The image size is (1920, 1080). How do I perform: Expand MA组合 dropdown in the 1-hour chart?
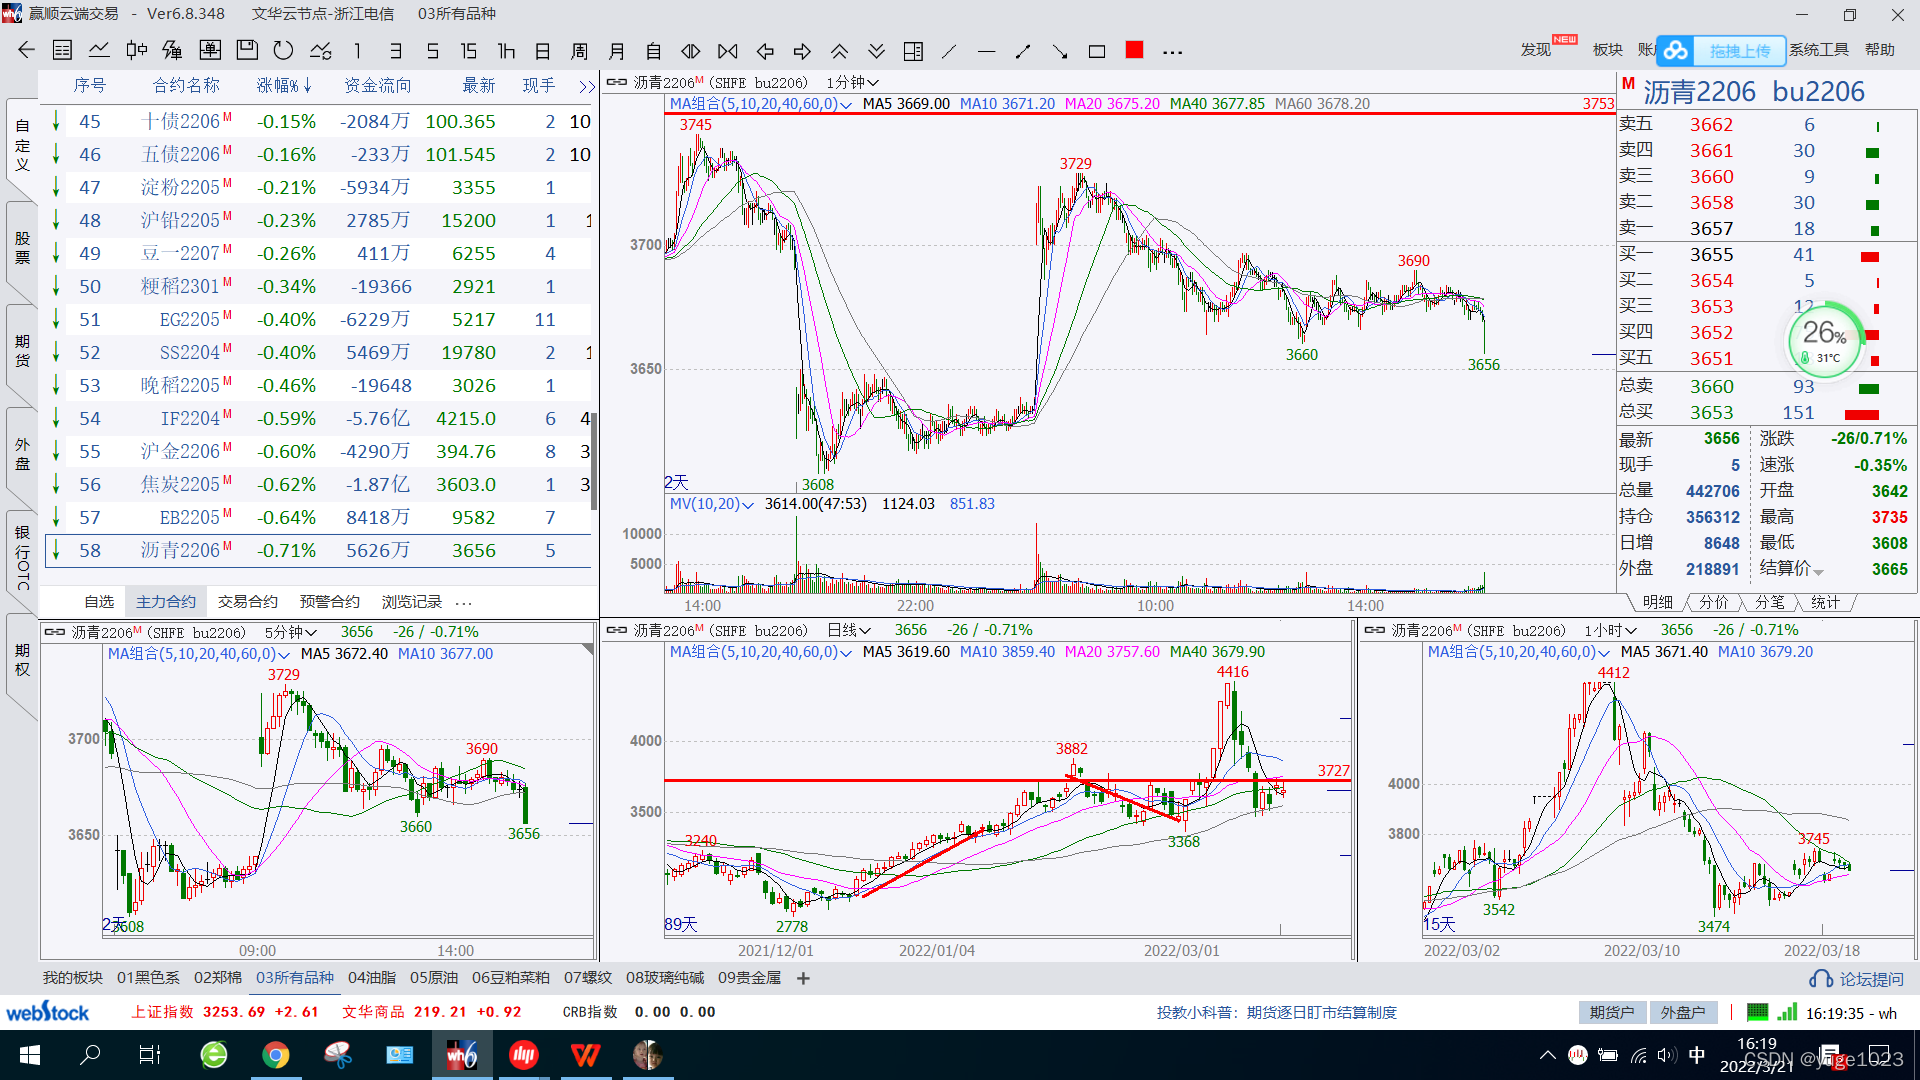coord(1604,652)
